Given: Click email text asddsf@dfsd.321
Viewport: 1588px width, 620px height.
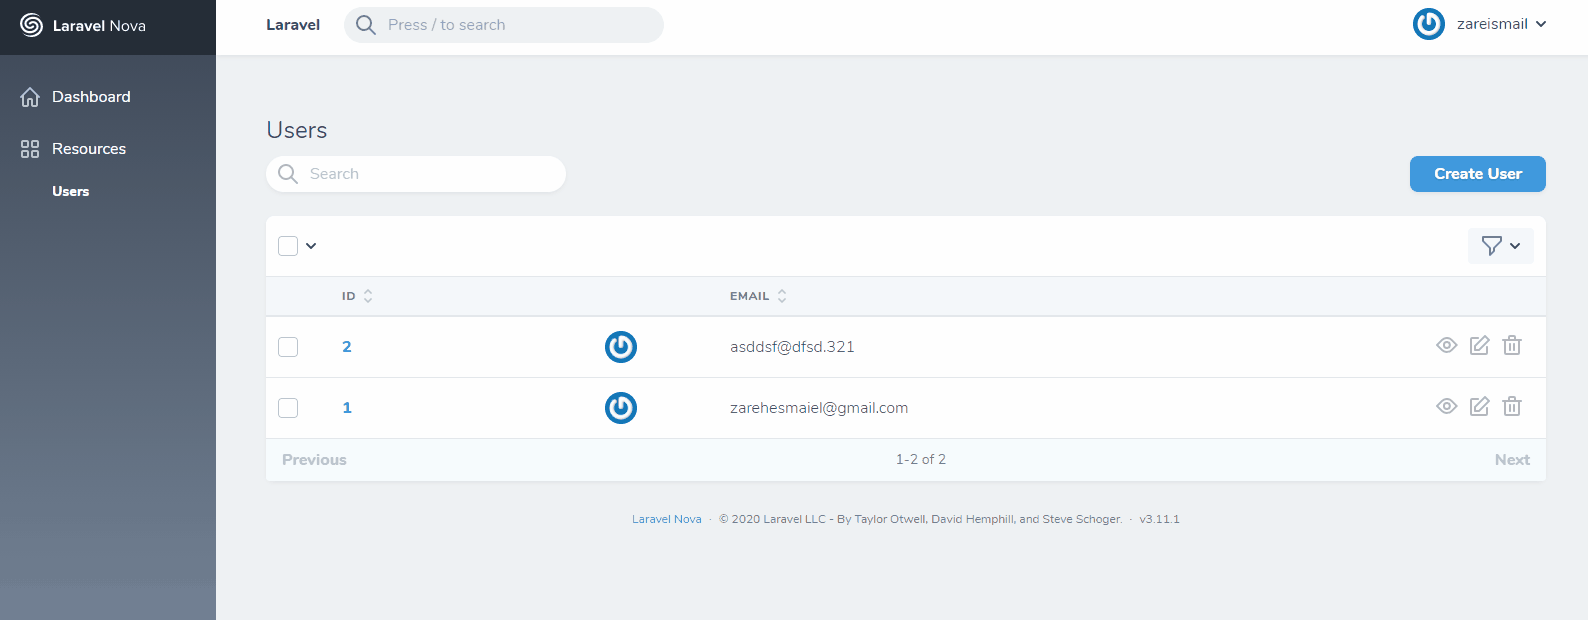Looking at the screenshot, I should click(x=792, y=347).
